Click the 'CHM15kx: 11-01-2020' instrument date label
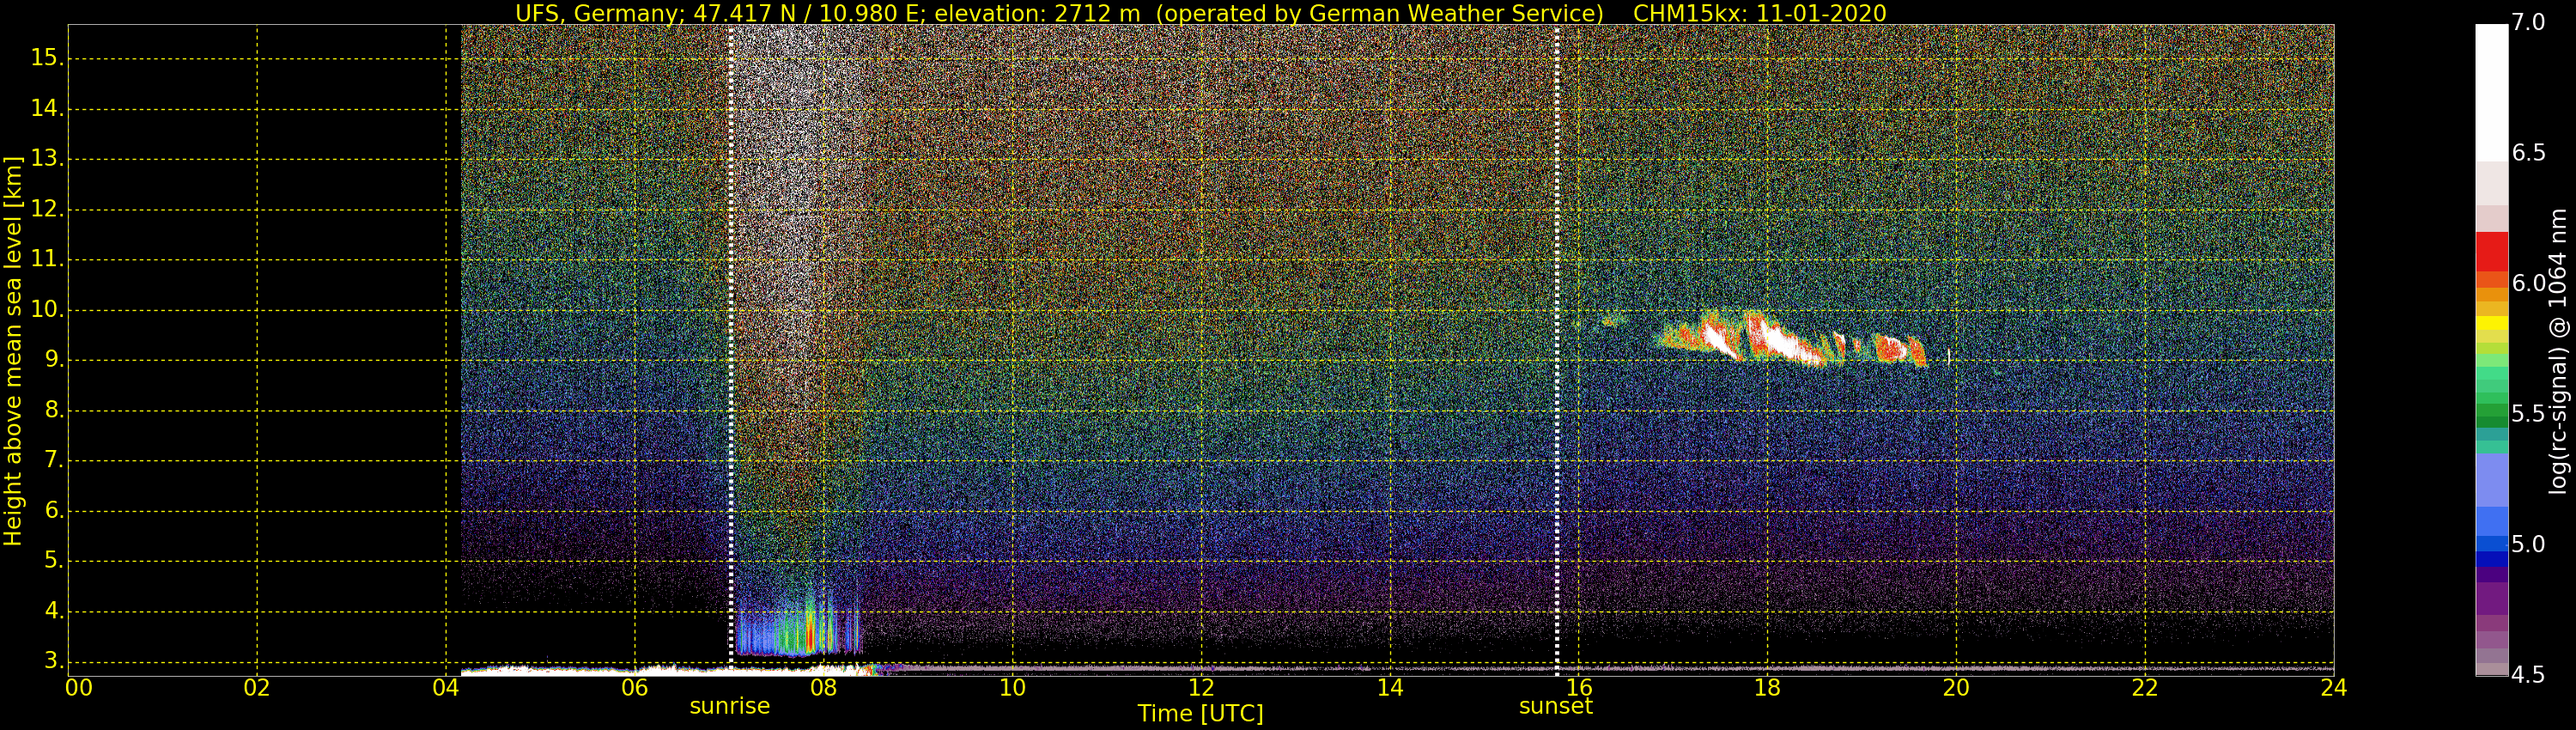The height and width of the screenshot is (730, 2576). click(1759, 13)
